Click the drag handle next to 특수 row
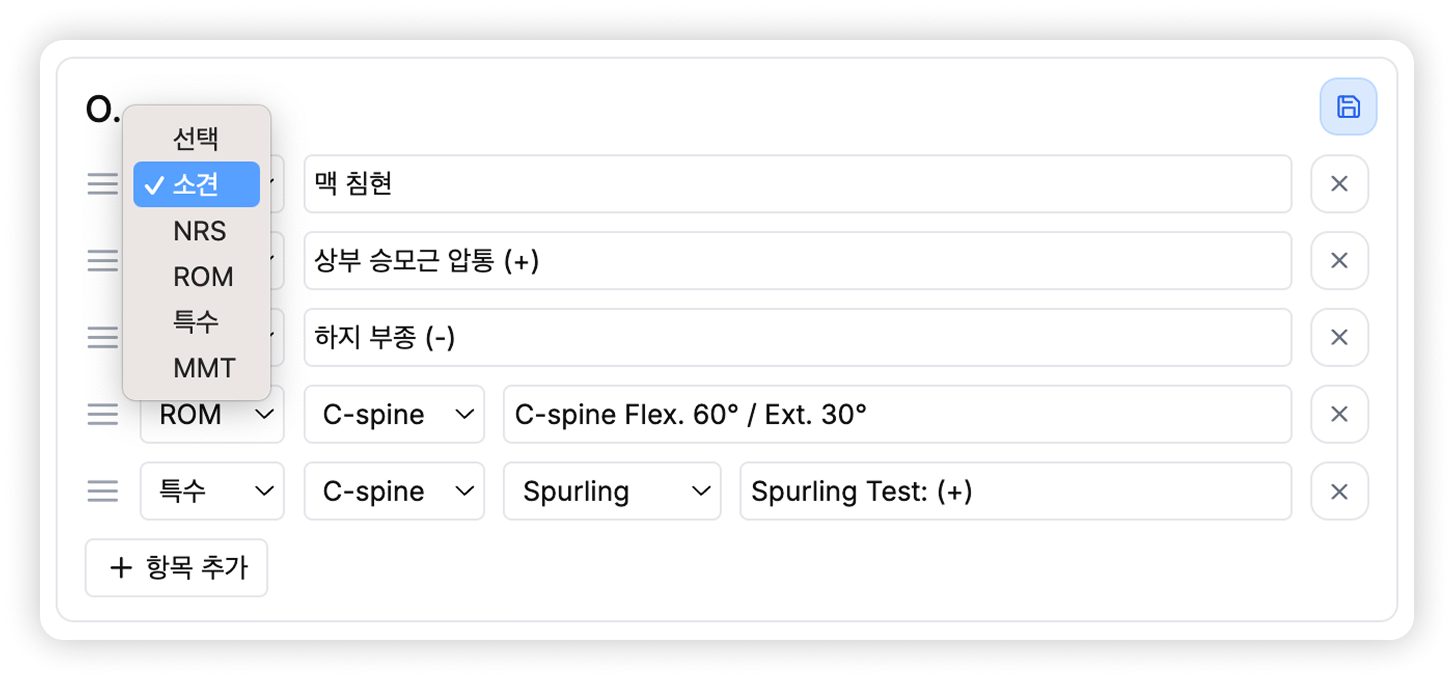 coord(102,491)
